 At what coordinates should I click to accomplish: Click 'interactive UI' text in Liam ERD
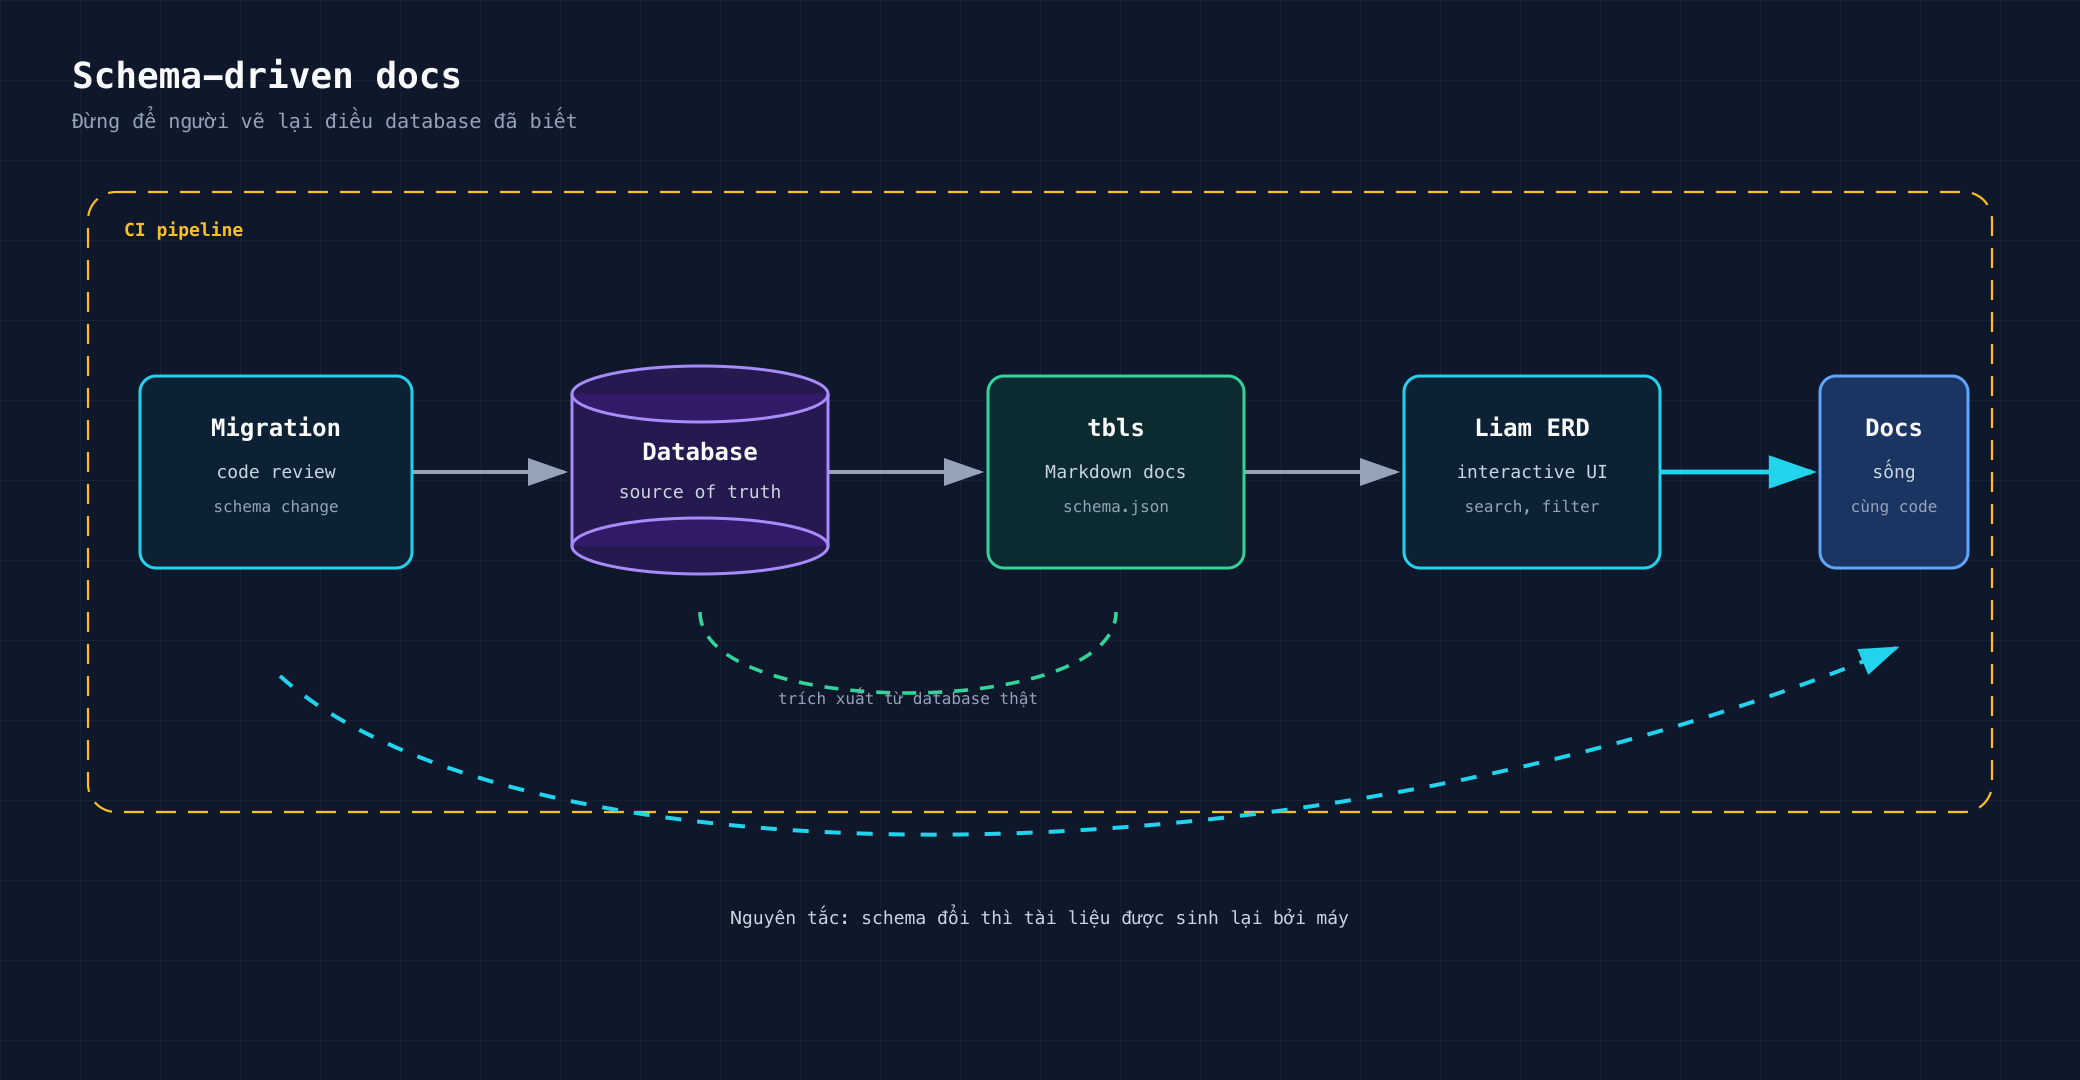coord(1532,472)
